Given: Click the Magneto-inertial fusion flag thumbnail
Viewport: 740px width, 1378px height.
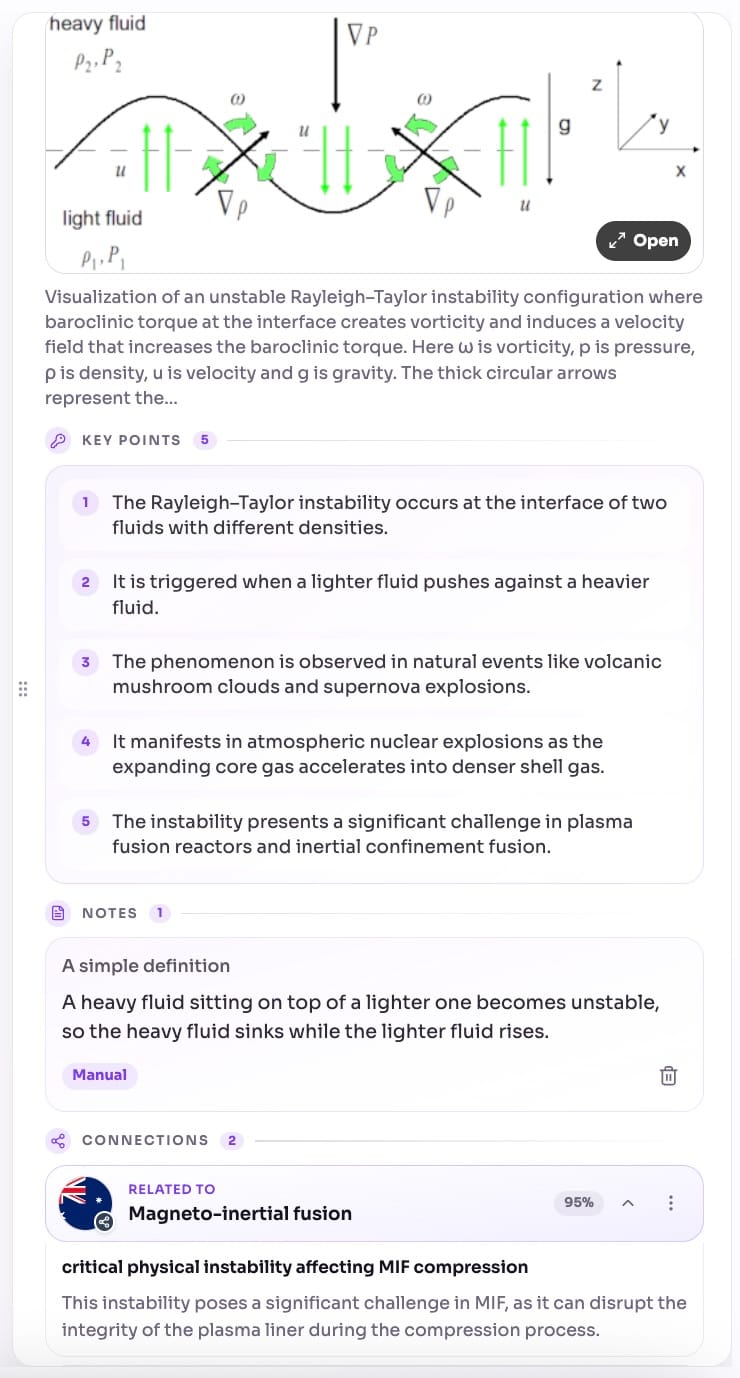Looking at the screenshot, I should 86,1203.
